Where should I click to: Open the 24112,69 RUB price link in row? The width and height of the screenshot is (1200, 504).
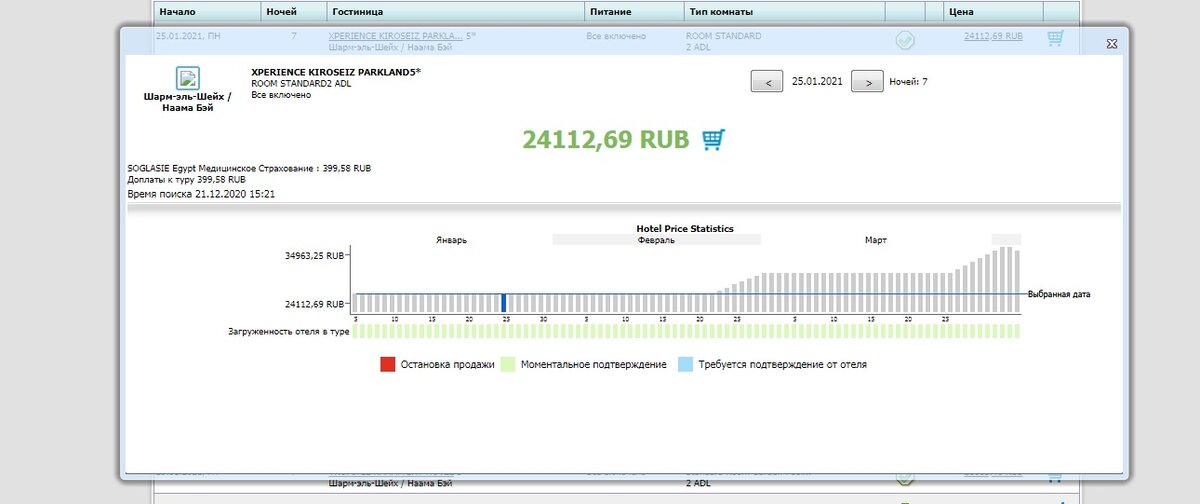(993, 36)
